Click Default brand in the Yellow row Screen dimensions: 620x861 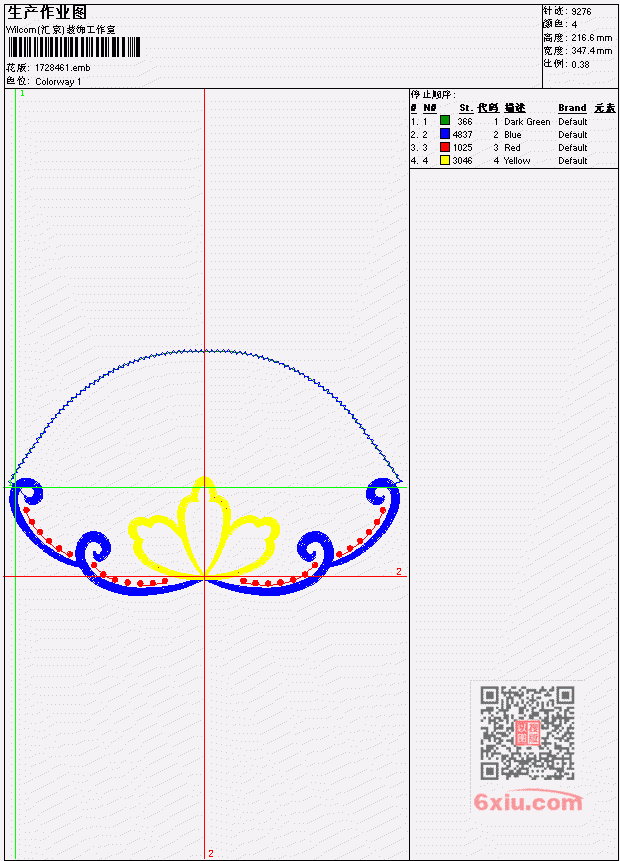[x=573, y=161]
